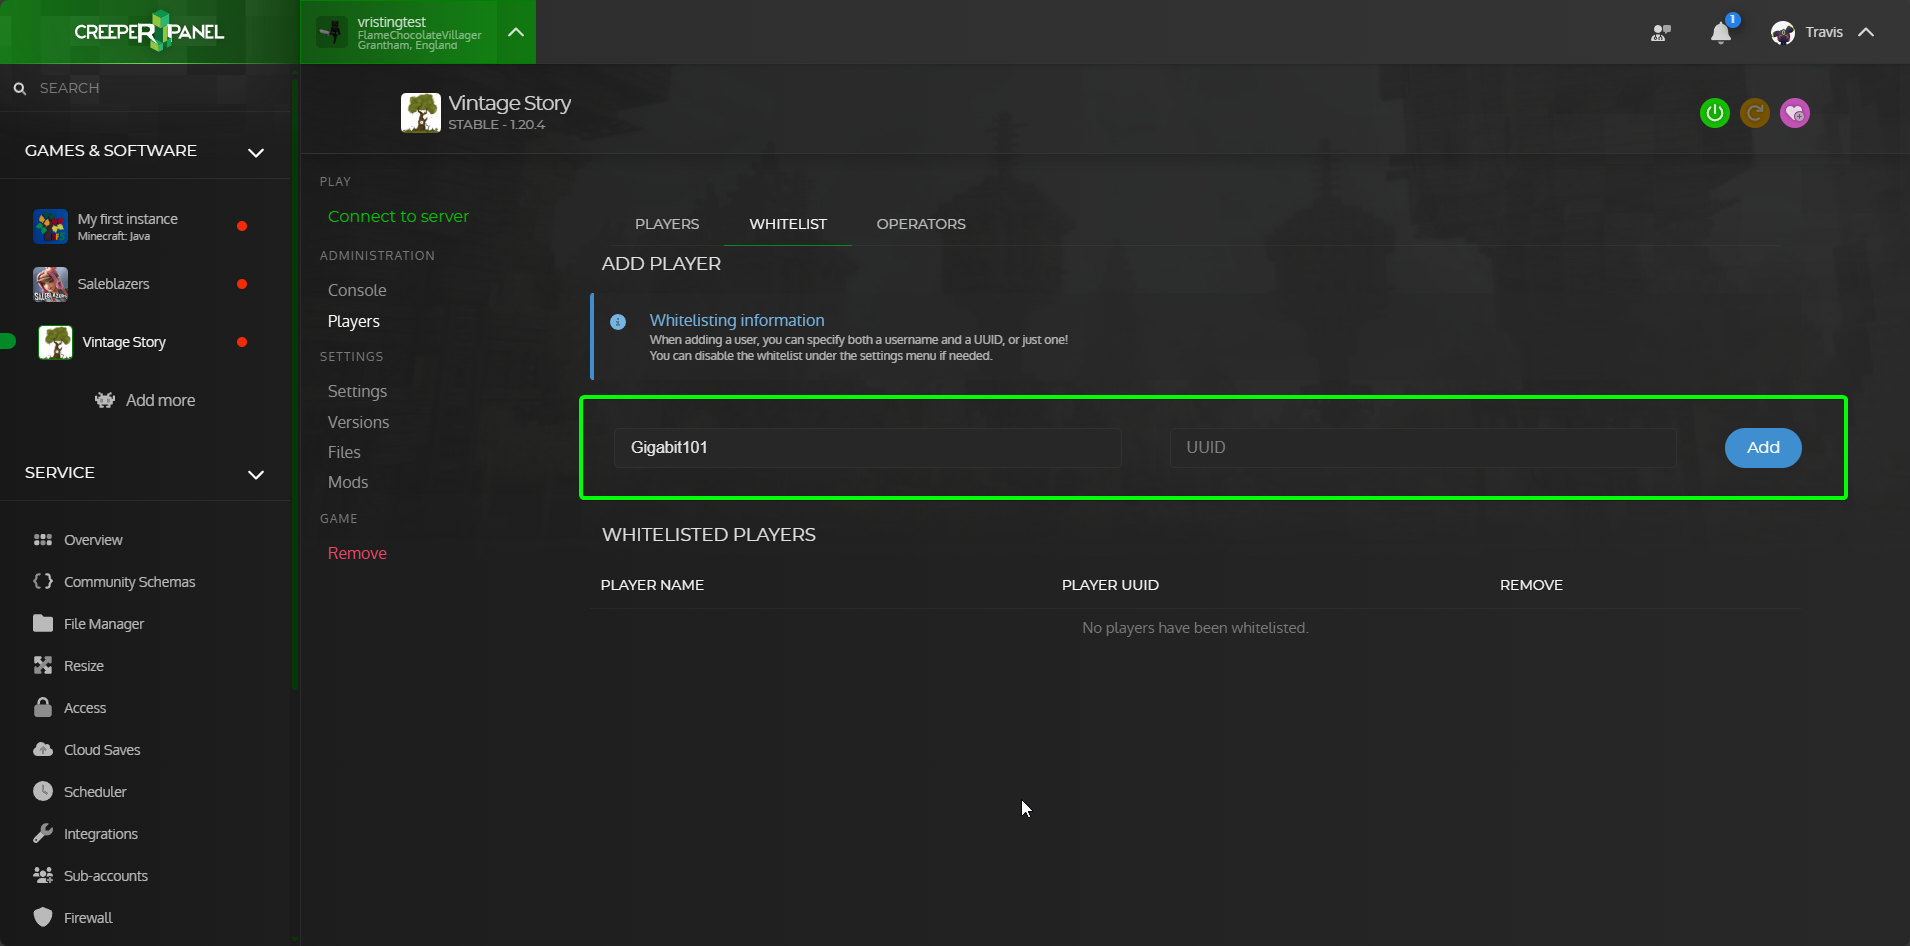Click the Whitelisting information heading
This screenshot has height=946, width=1910.
pos(737,320)
